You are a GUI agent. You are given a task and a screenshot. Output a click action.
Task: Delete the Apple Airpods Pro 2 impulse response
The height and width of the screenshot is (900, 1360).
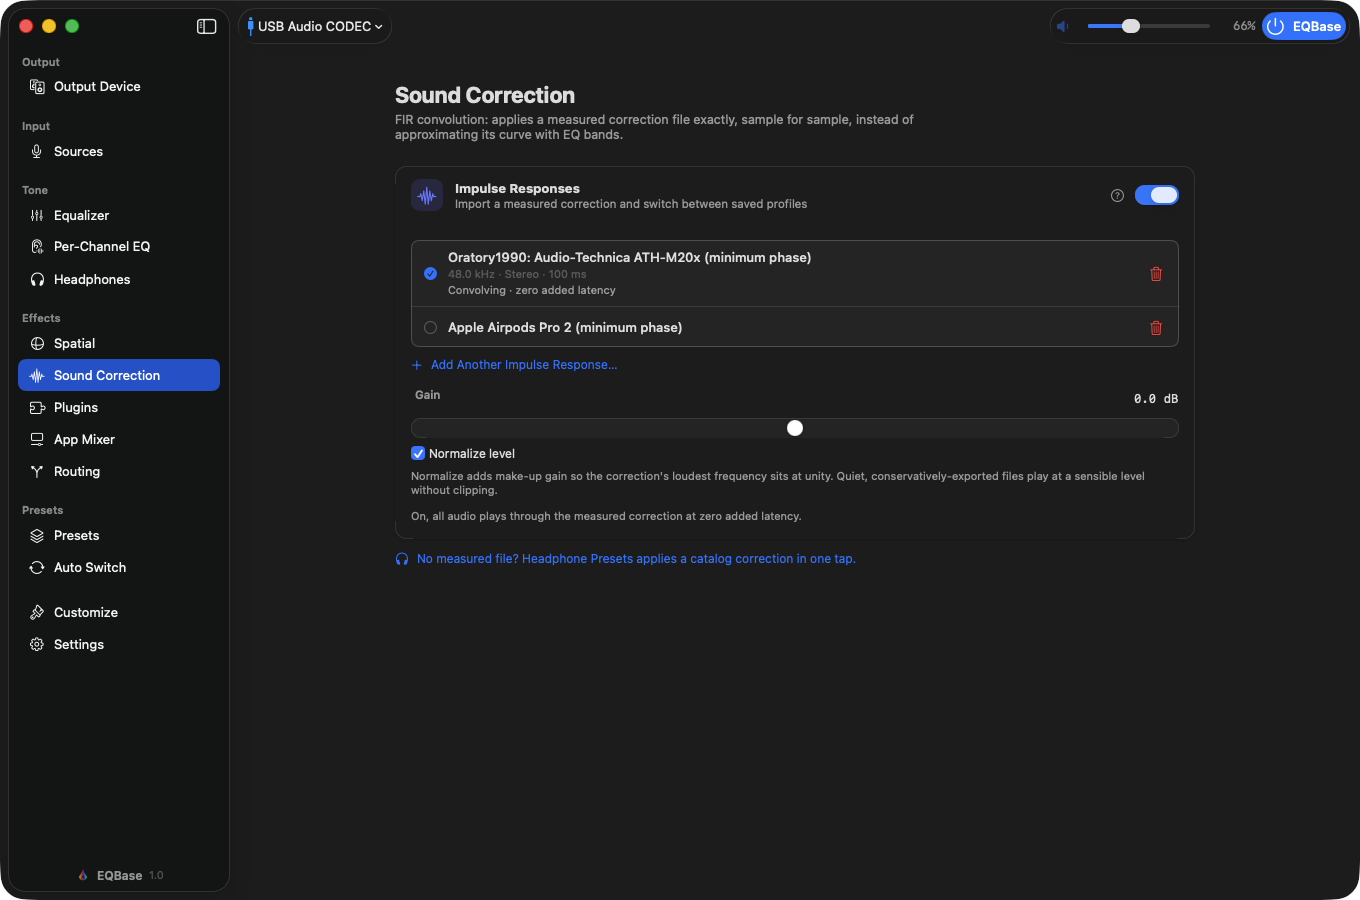1156,328
